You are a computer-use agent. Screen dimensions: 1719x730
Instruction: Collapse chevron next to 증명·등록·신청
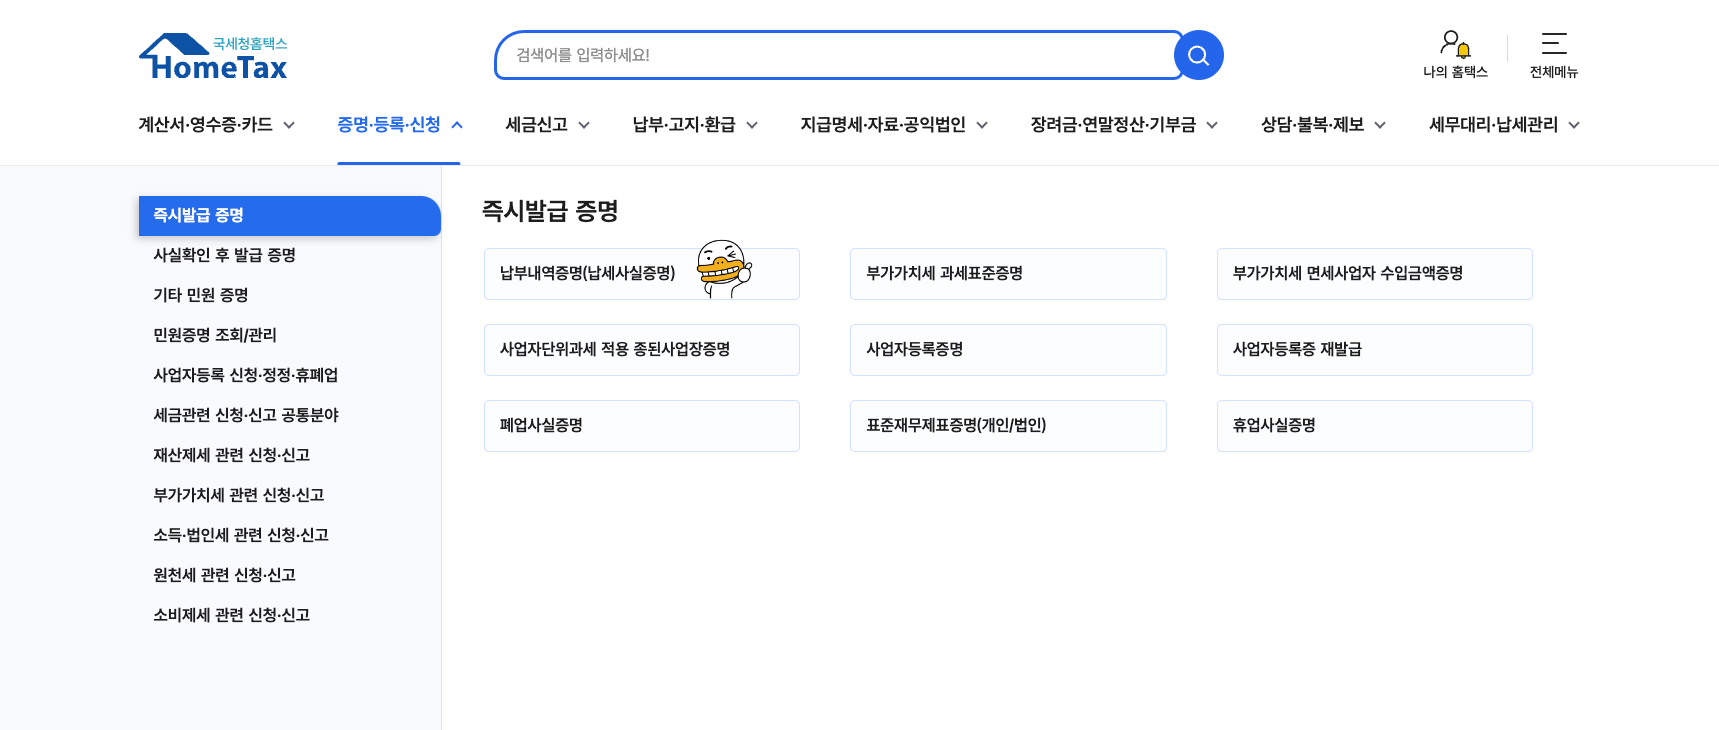(x=457, y=125)
